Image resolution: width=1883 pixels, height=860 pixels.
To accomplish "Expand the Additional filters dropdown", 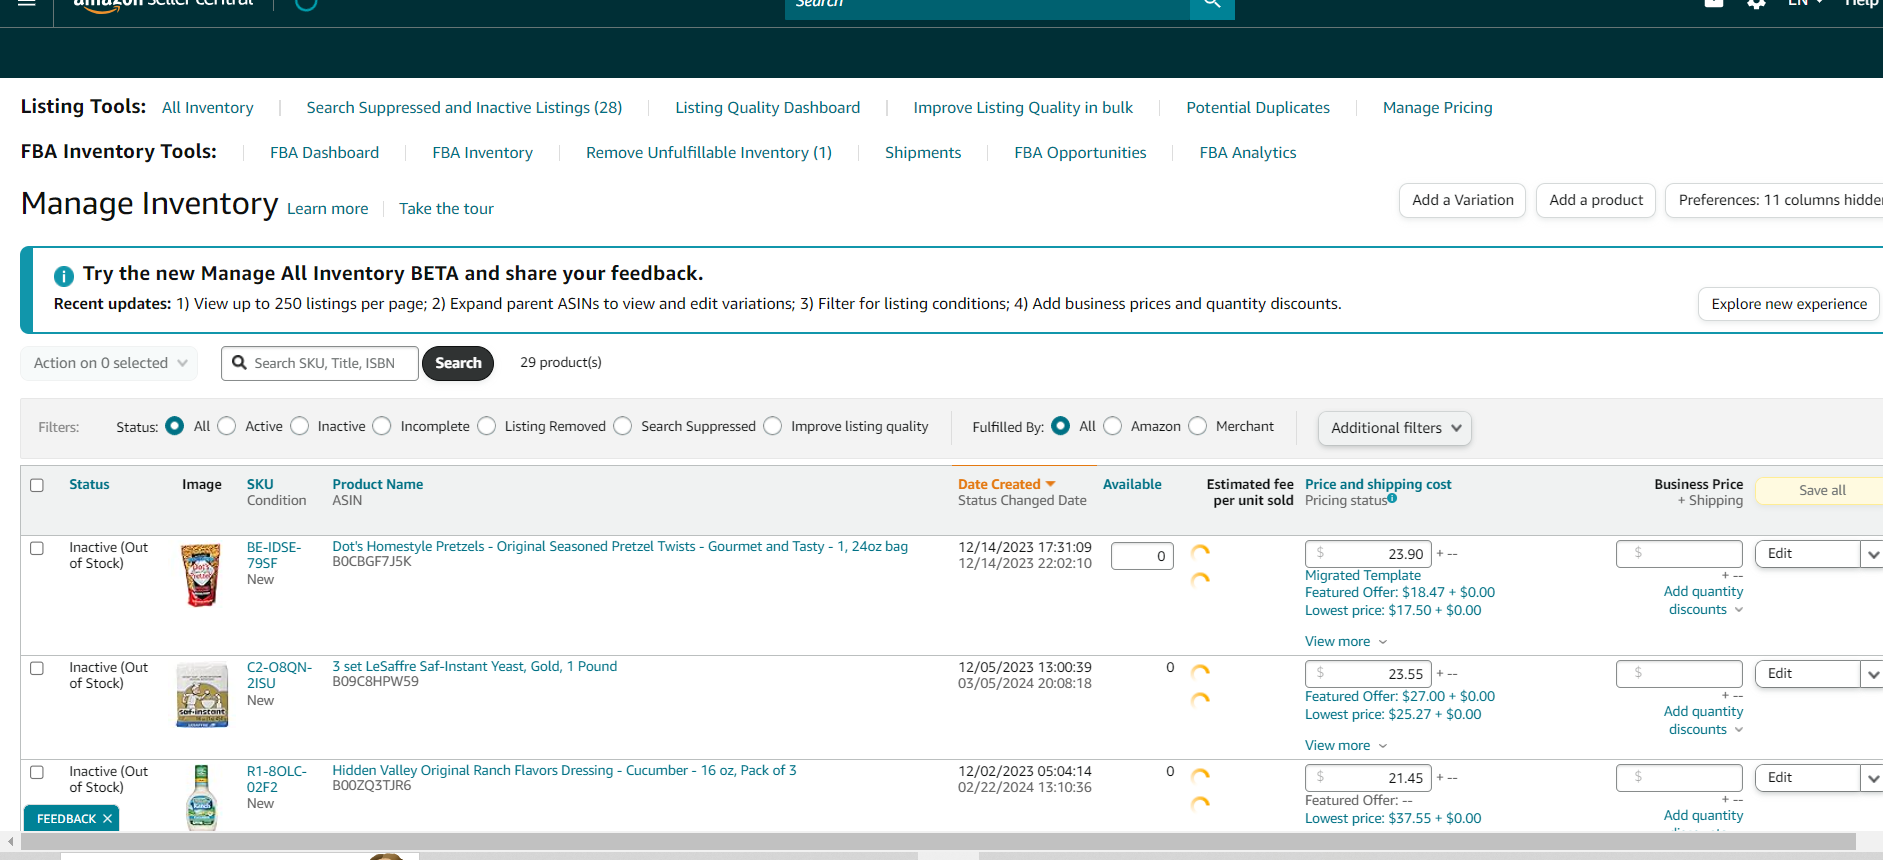I will [1395, 428].
